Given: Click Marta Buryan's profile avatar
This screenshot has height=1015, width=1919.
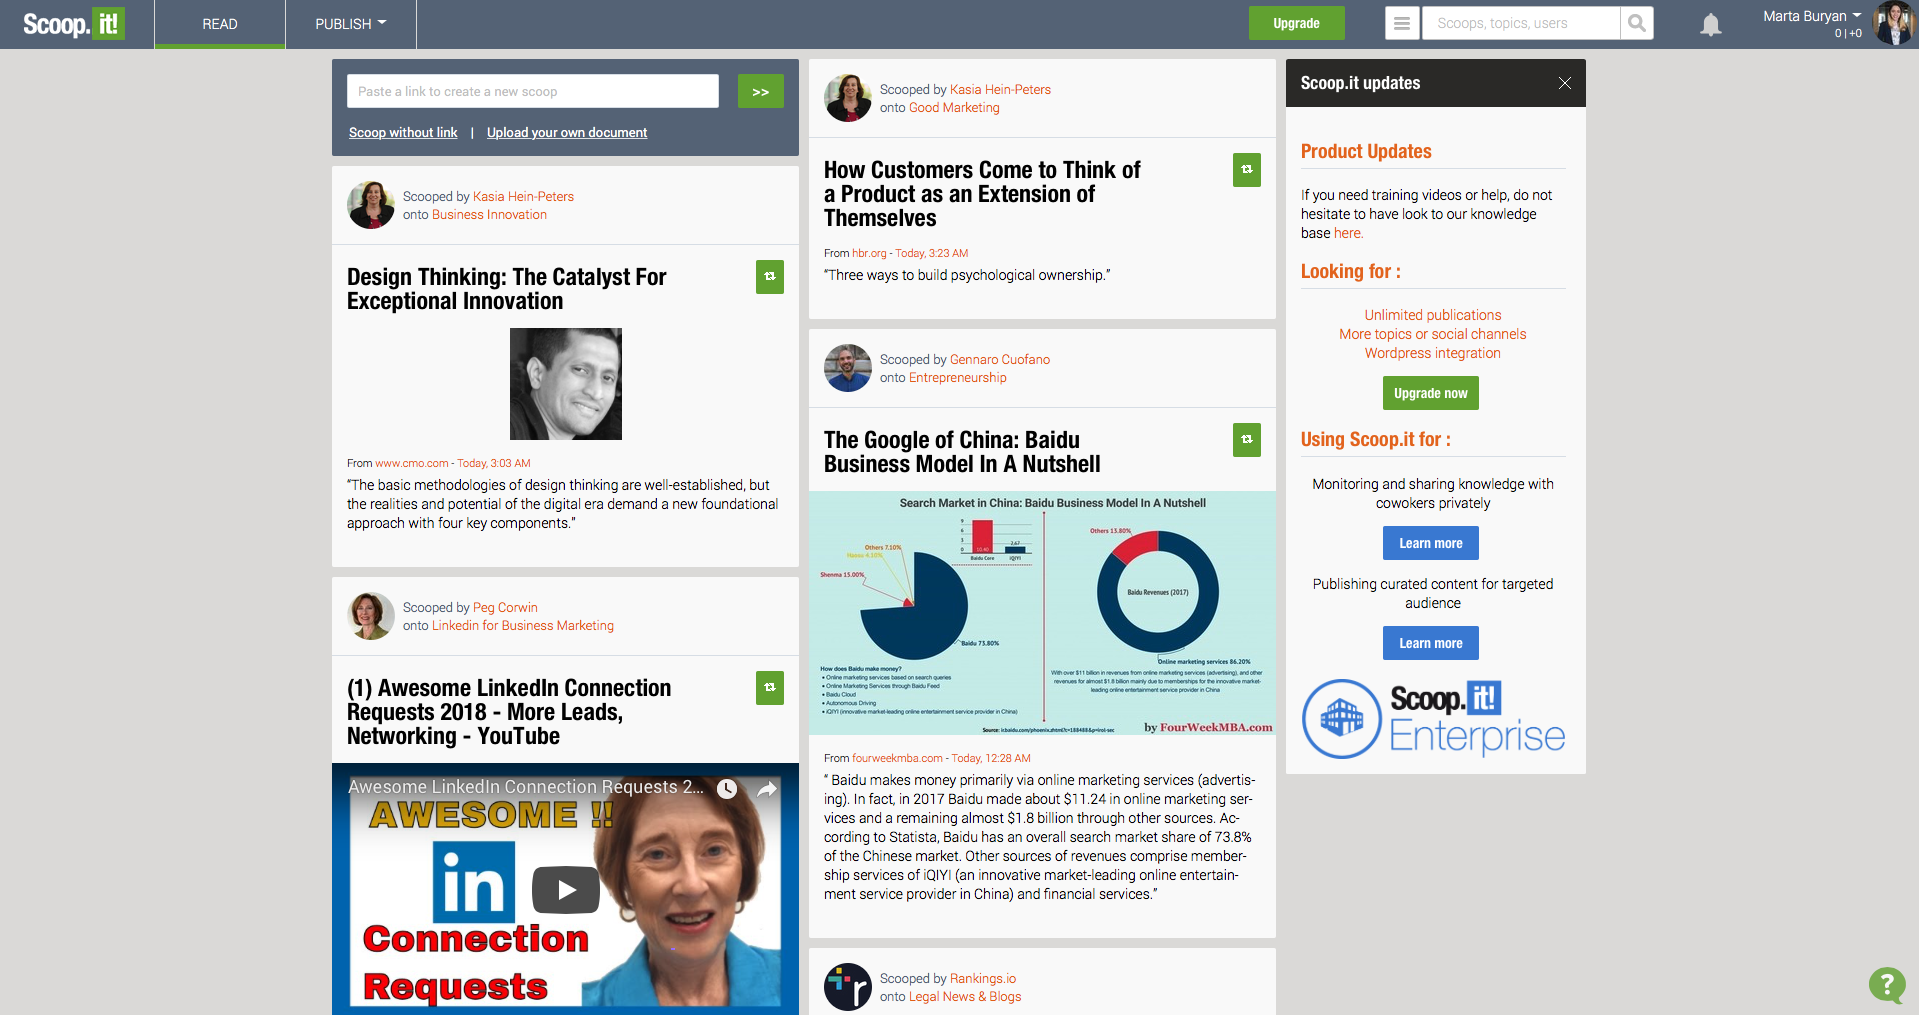Looking at the screenshot, I should tap(1892, 23).
